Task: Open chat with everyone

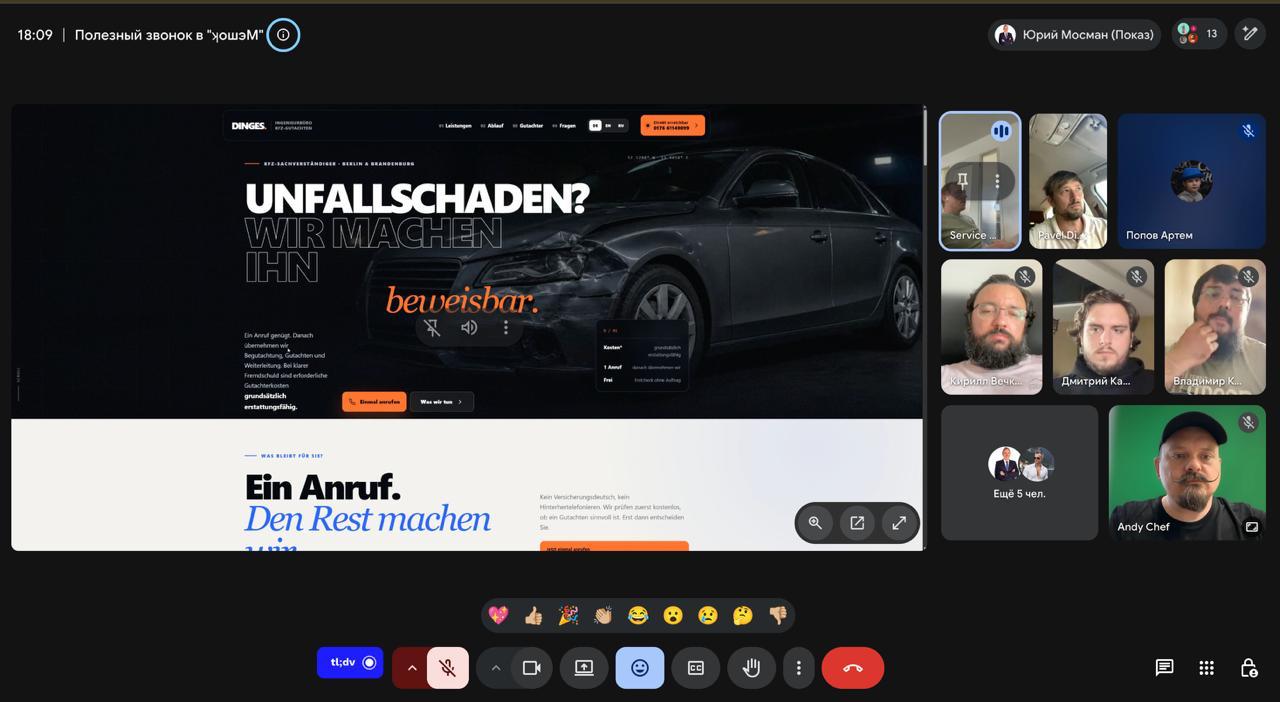Action: (1164, 667)
